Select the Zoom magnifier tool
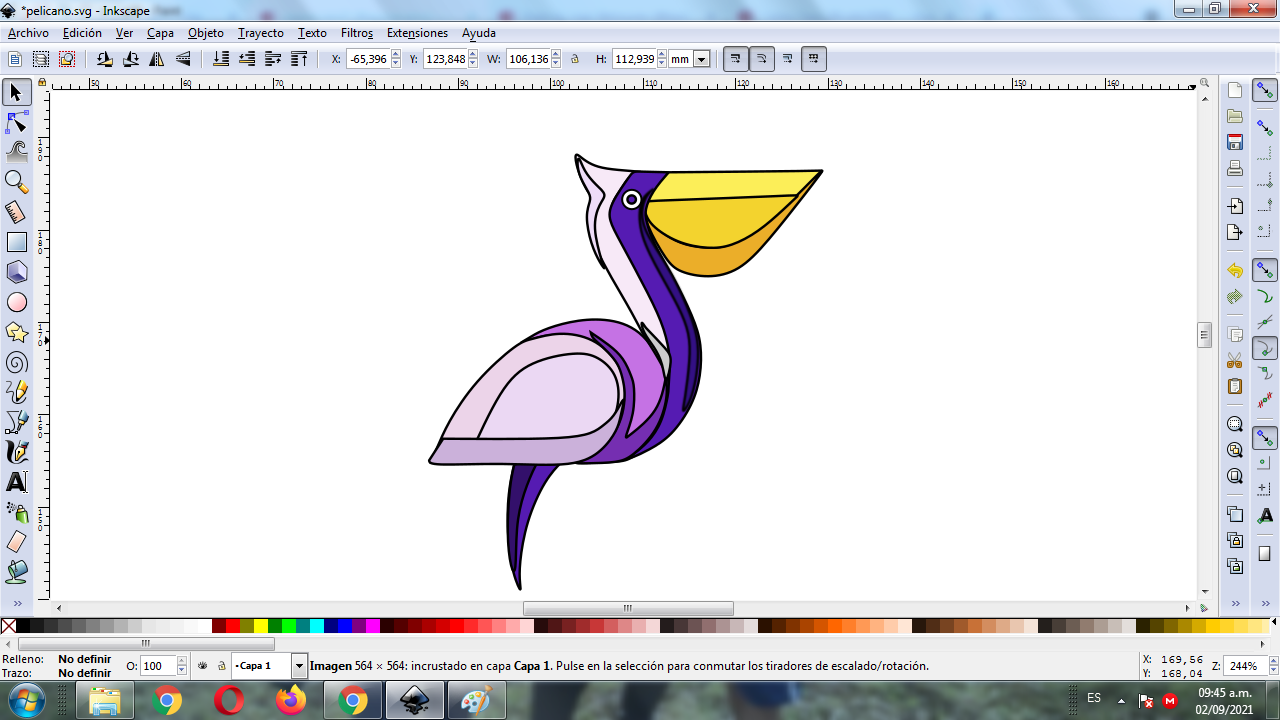The image size is (1280, 720). (16, 182)
